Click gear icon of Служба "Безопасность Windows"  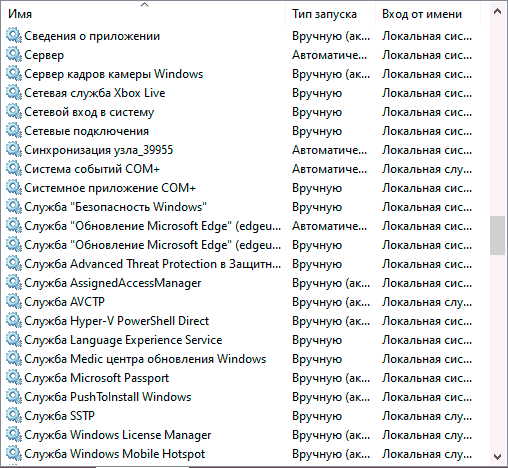click(x=14, y=207)
